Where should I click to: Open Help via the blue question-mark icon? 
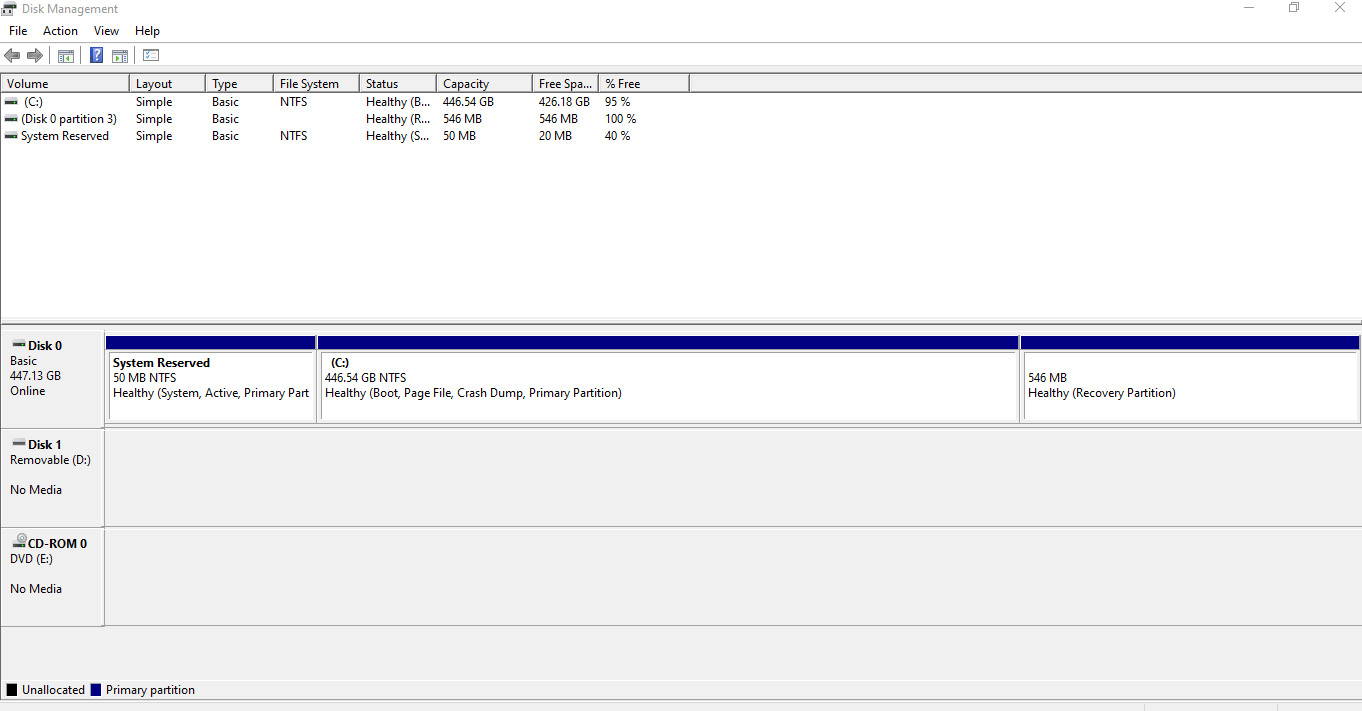pos(97,56)
